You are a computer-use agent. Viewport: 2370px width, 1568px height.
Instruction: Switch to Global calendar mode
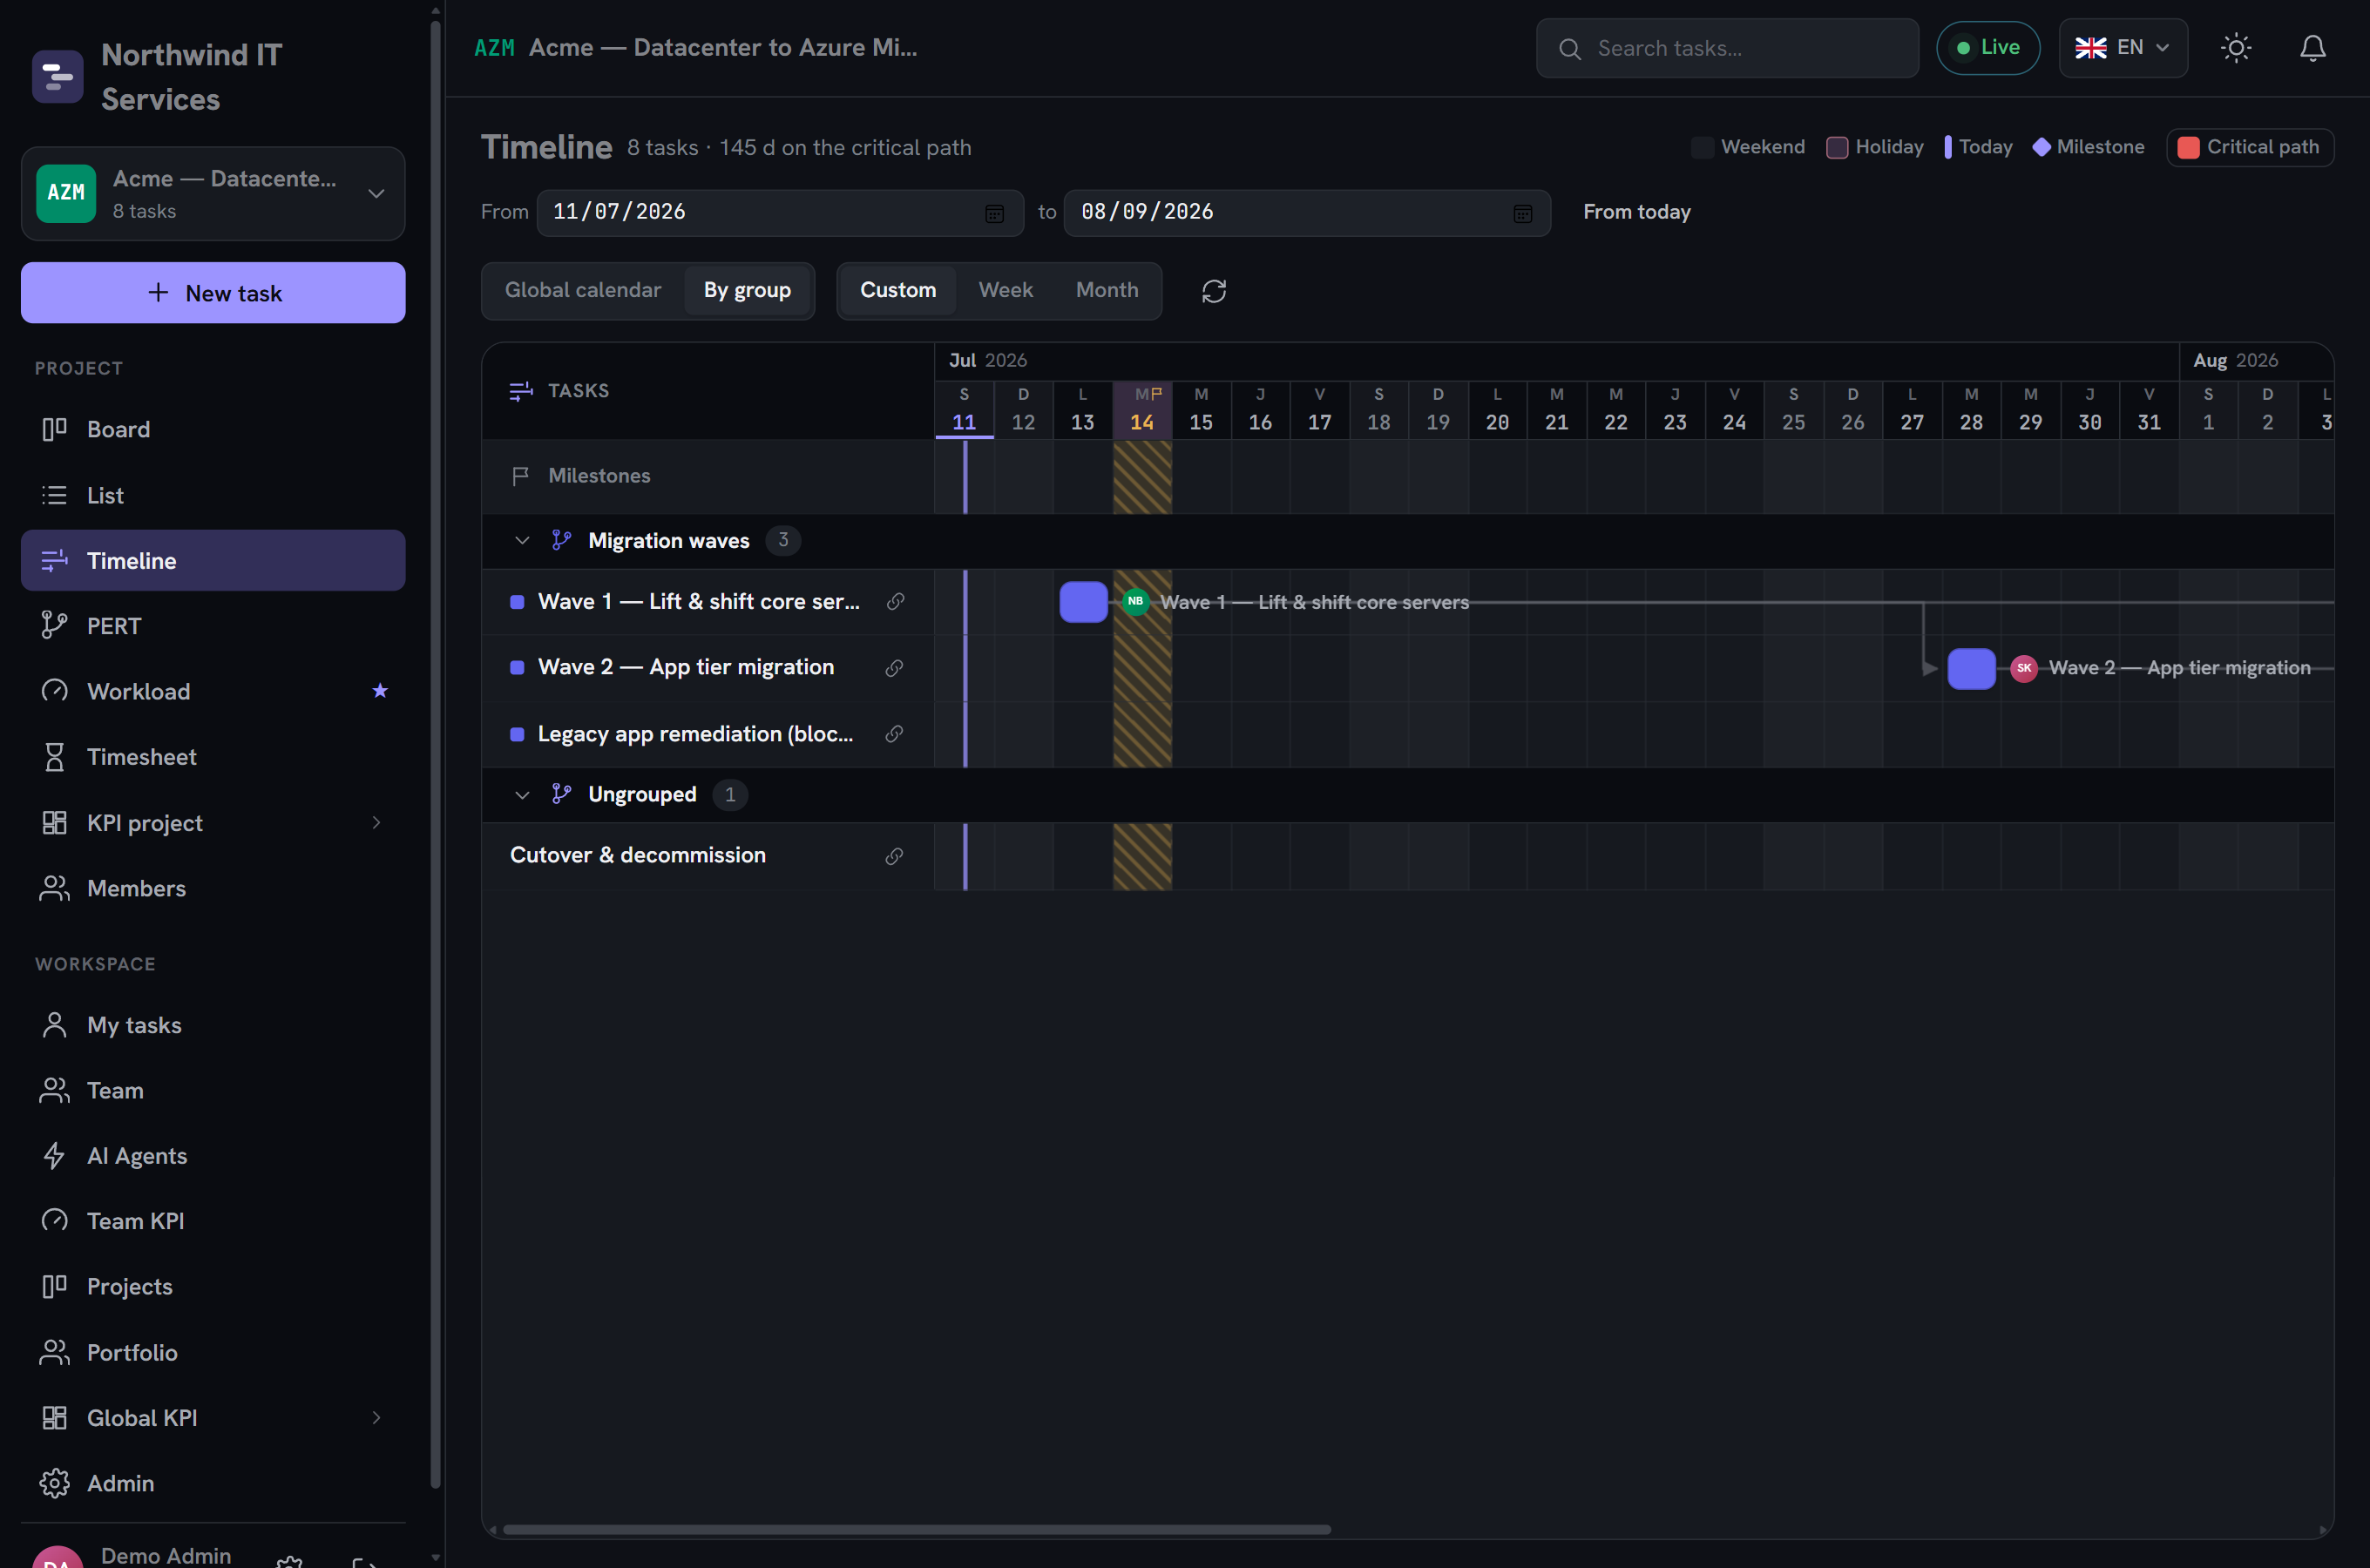[583, 290]
